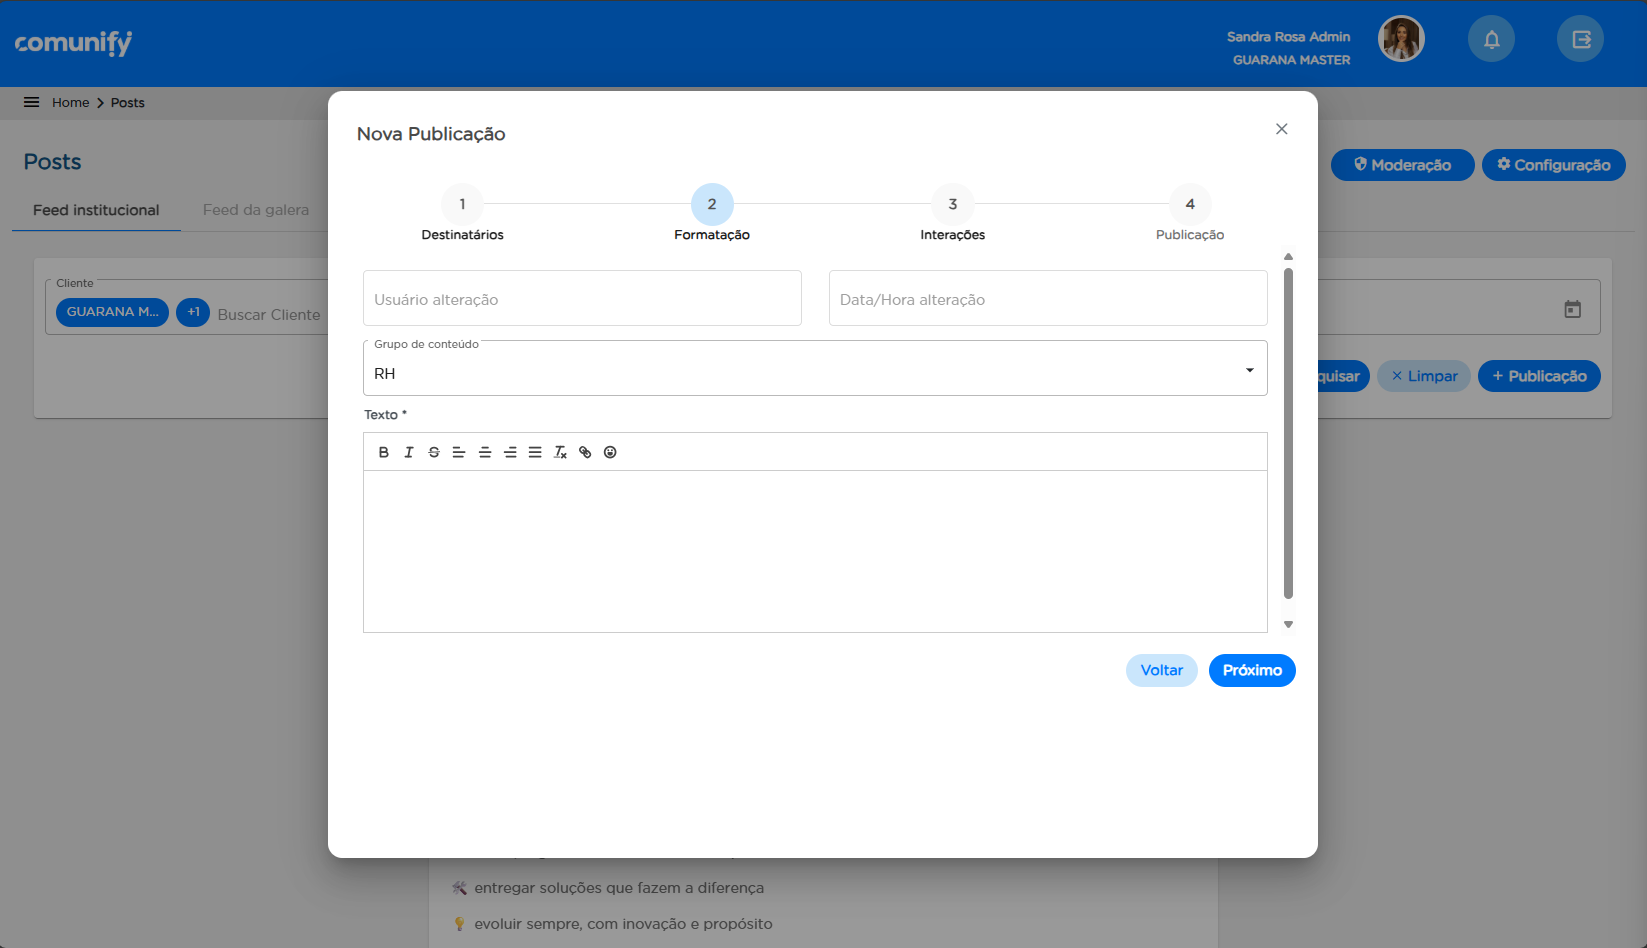Open the emoji picker
Screen dimensions: 1647x948
pyautogui.click(x=610, y=452)
